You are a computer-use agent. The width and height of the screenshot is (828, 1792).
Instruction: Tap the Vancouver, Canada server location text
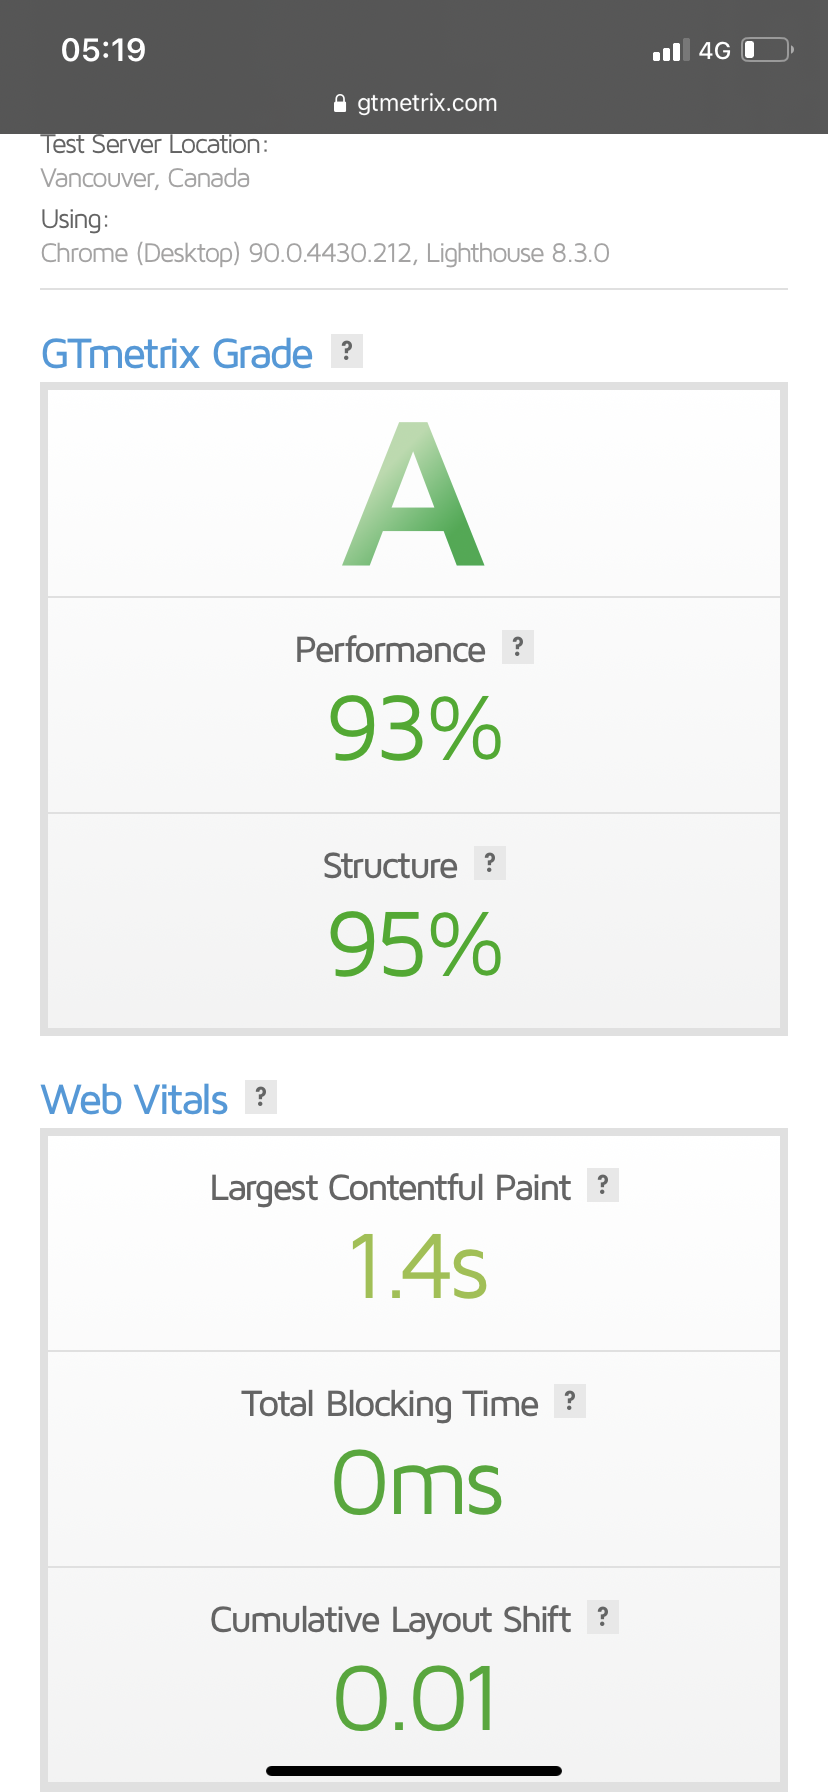point(145,178)
